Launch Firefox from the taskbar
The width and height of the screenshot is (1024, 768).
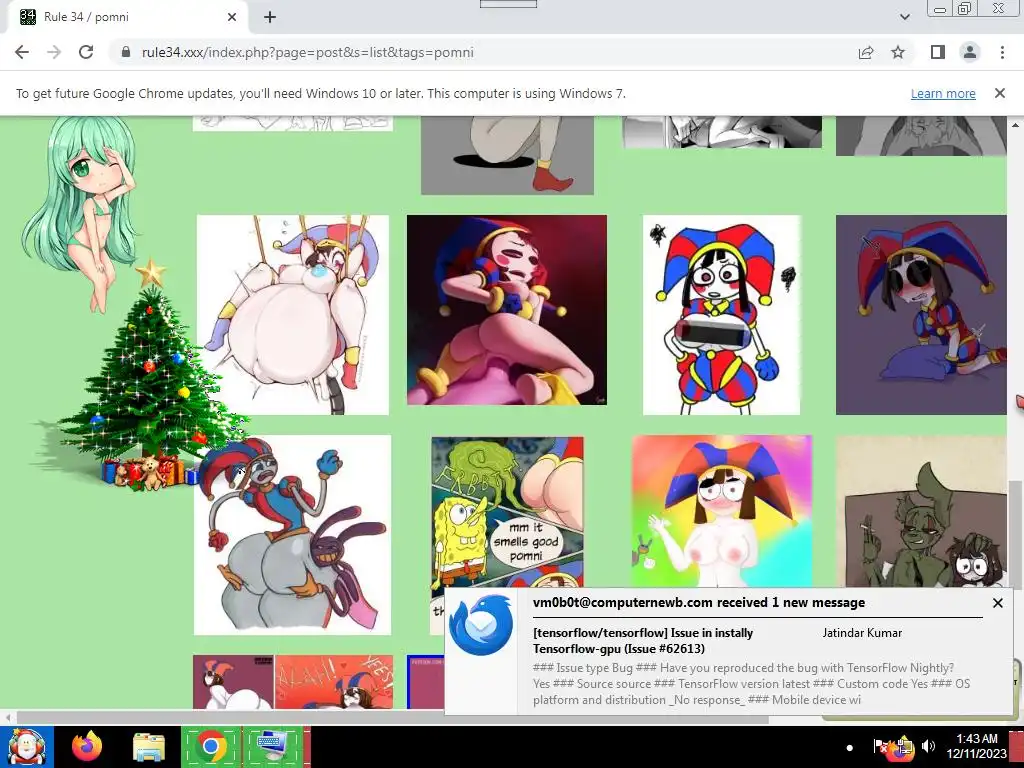pos(87,746)
